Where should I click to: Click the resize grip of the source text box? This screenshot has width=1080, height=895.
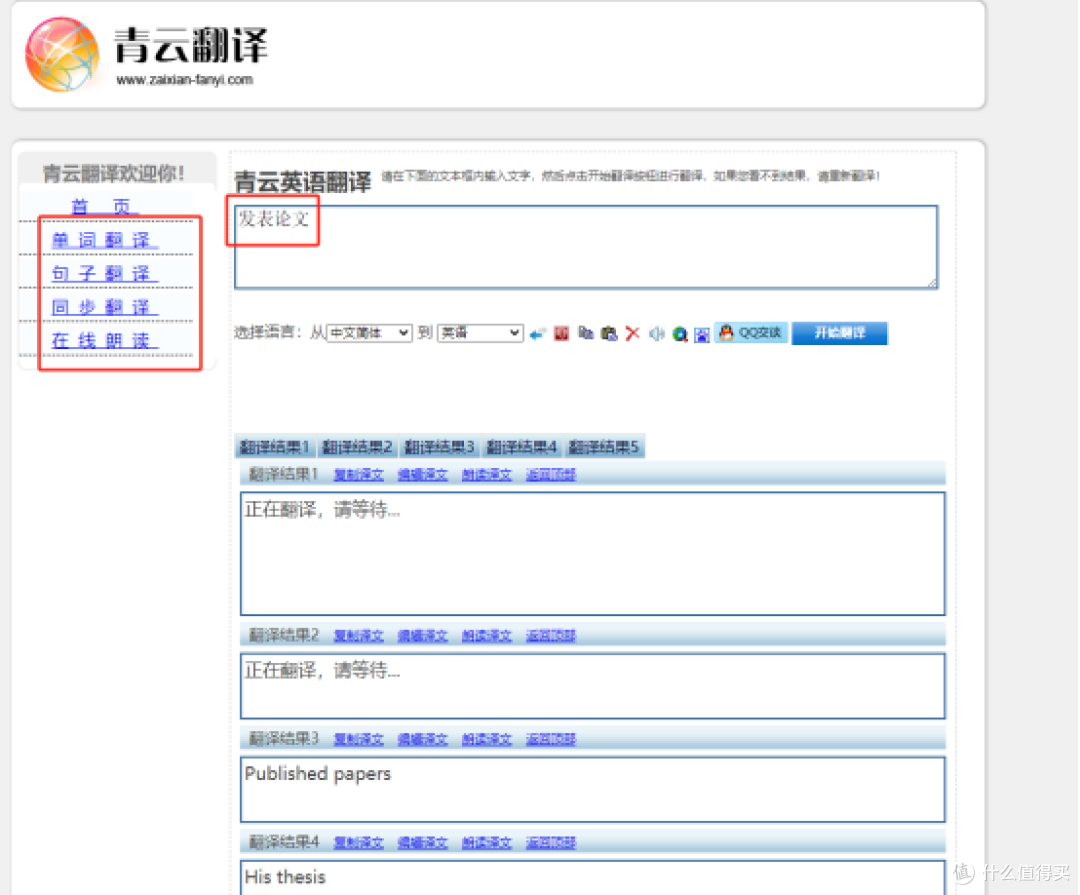[932, 282]
